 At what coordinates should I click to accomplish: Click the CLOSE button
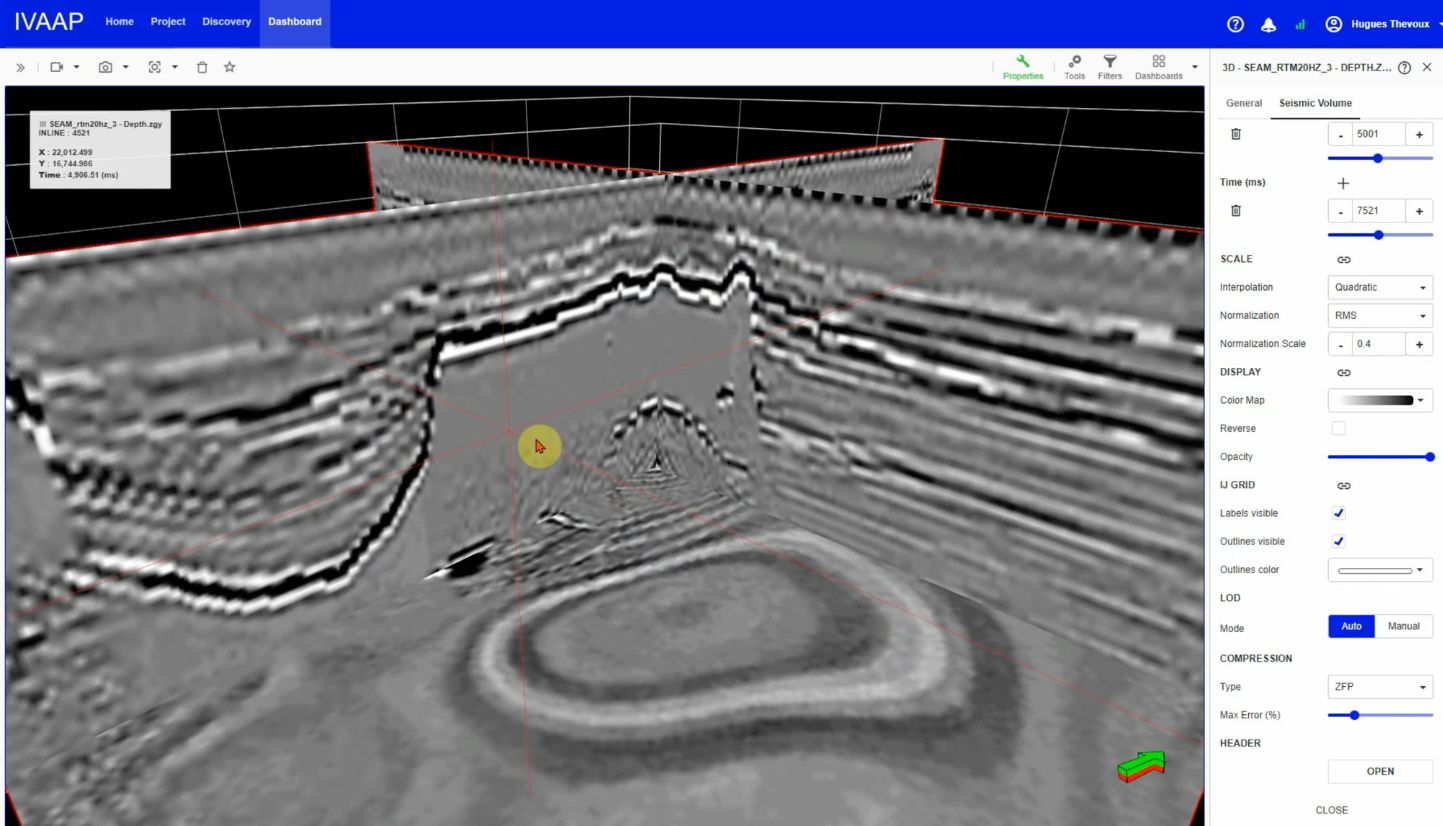(1332, 810)
